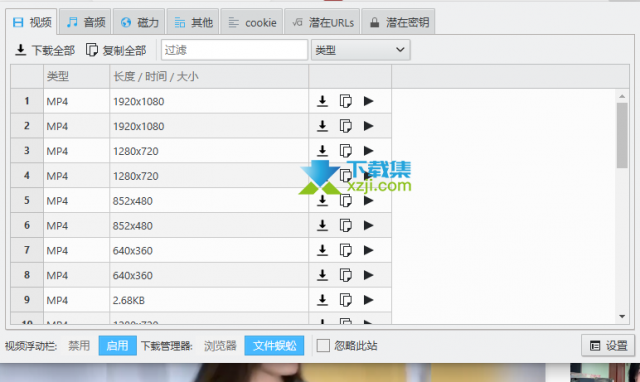This screenshot has height=382, width=640.
Task: Play the row 6 video
Action: 369,225
